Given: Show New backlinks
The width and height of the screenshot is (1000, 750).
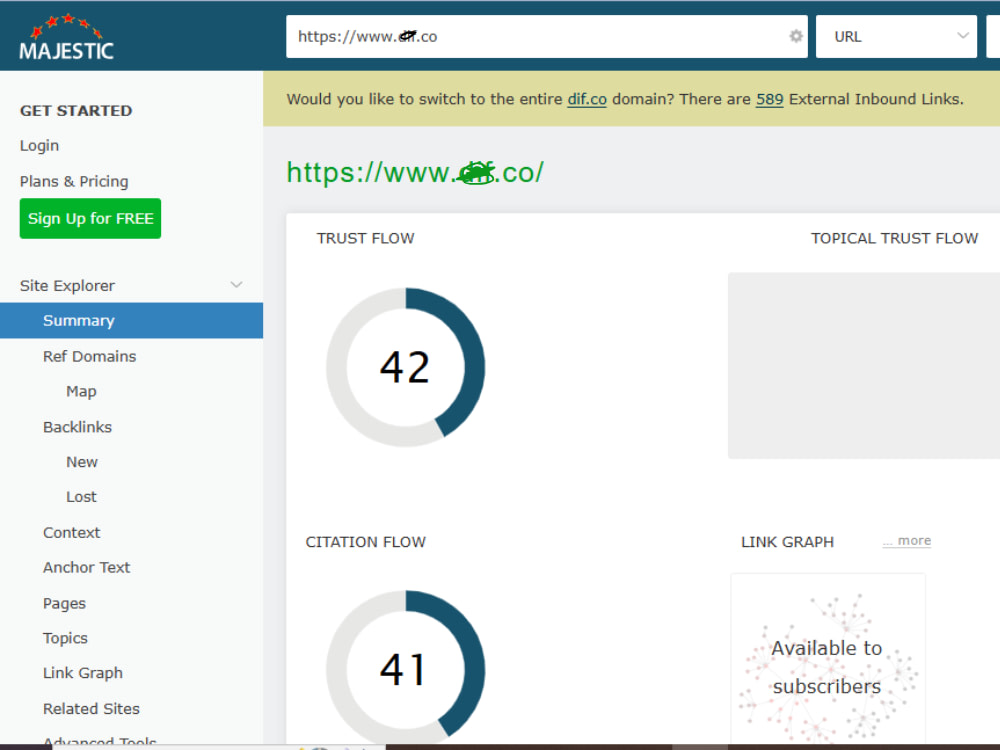Looking at the screenshot, I should point(82,462).
